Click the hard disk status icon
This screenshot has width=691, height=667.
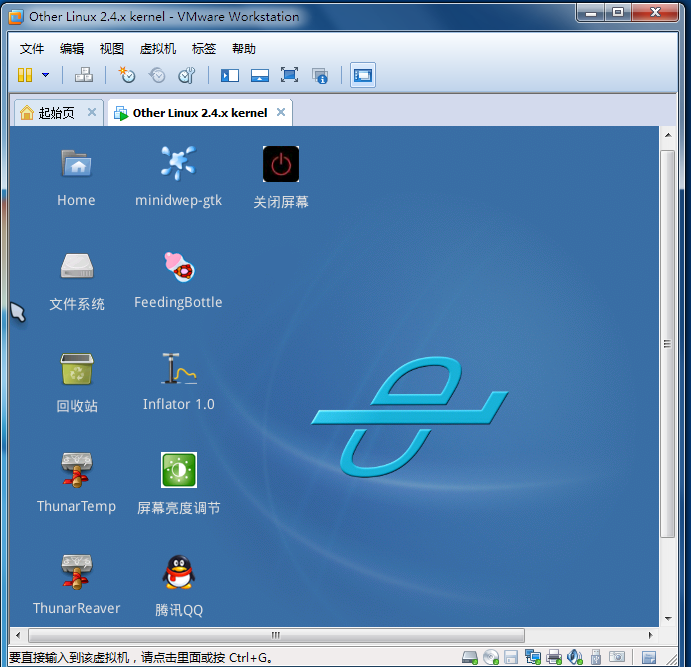click(470, 657)
